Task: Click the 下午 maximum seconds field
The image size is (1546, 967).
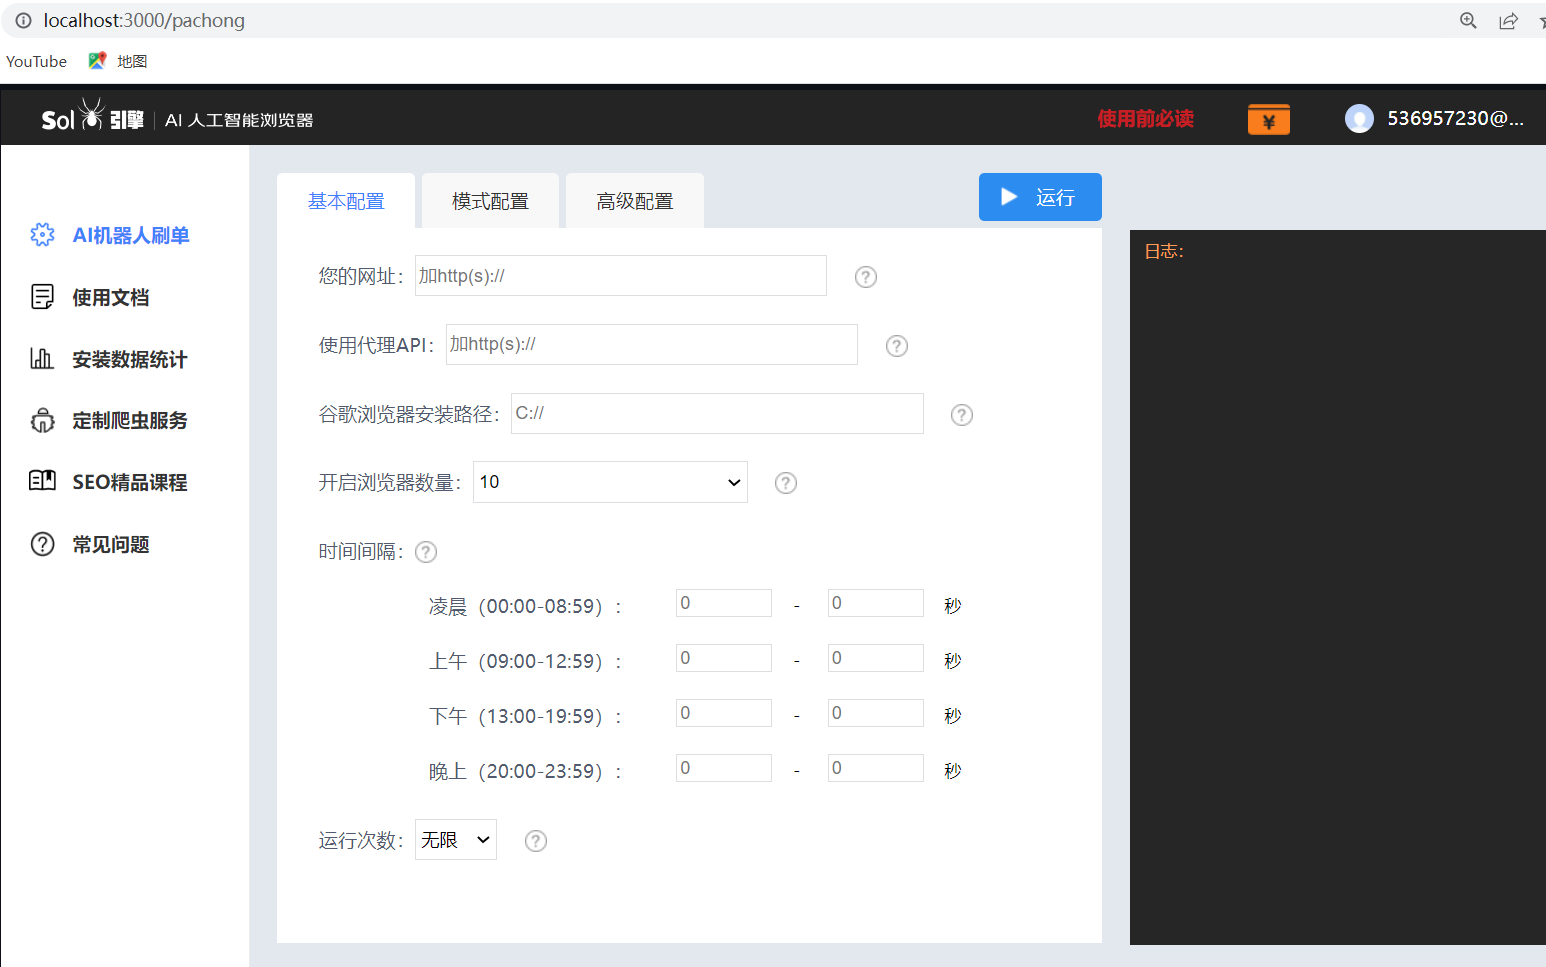Action: point(876,713)
